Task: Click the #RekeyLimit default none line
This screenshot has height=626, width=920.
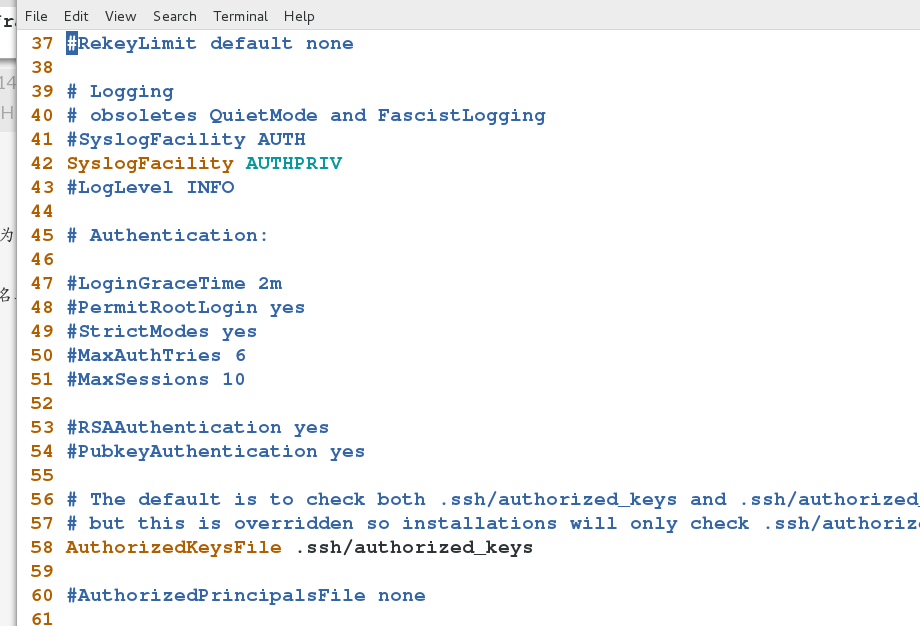Action: point(209,43)
